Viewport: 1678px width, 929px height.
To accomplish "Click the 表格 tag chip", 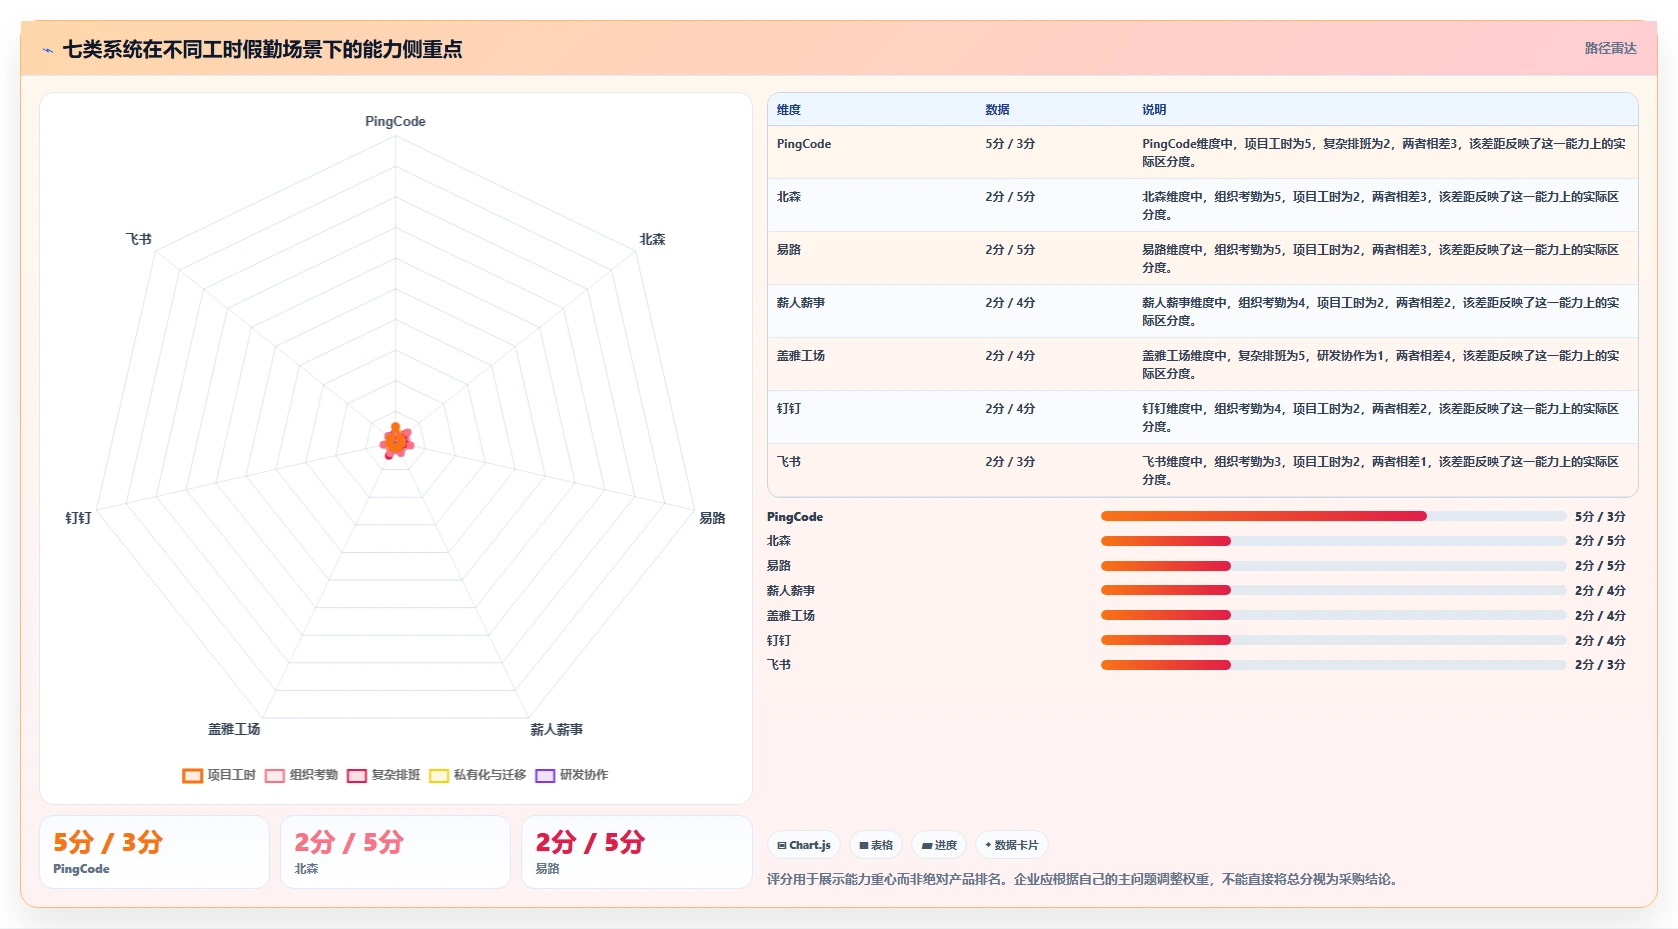I will [x=876, y=845].
